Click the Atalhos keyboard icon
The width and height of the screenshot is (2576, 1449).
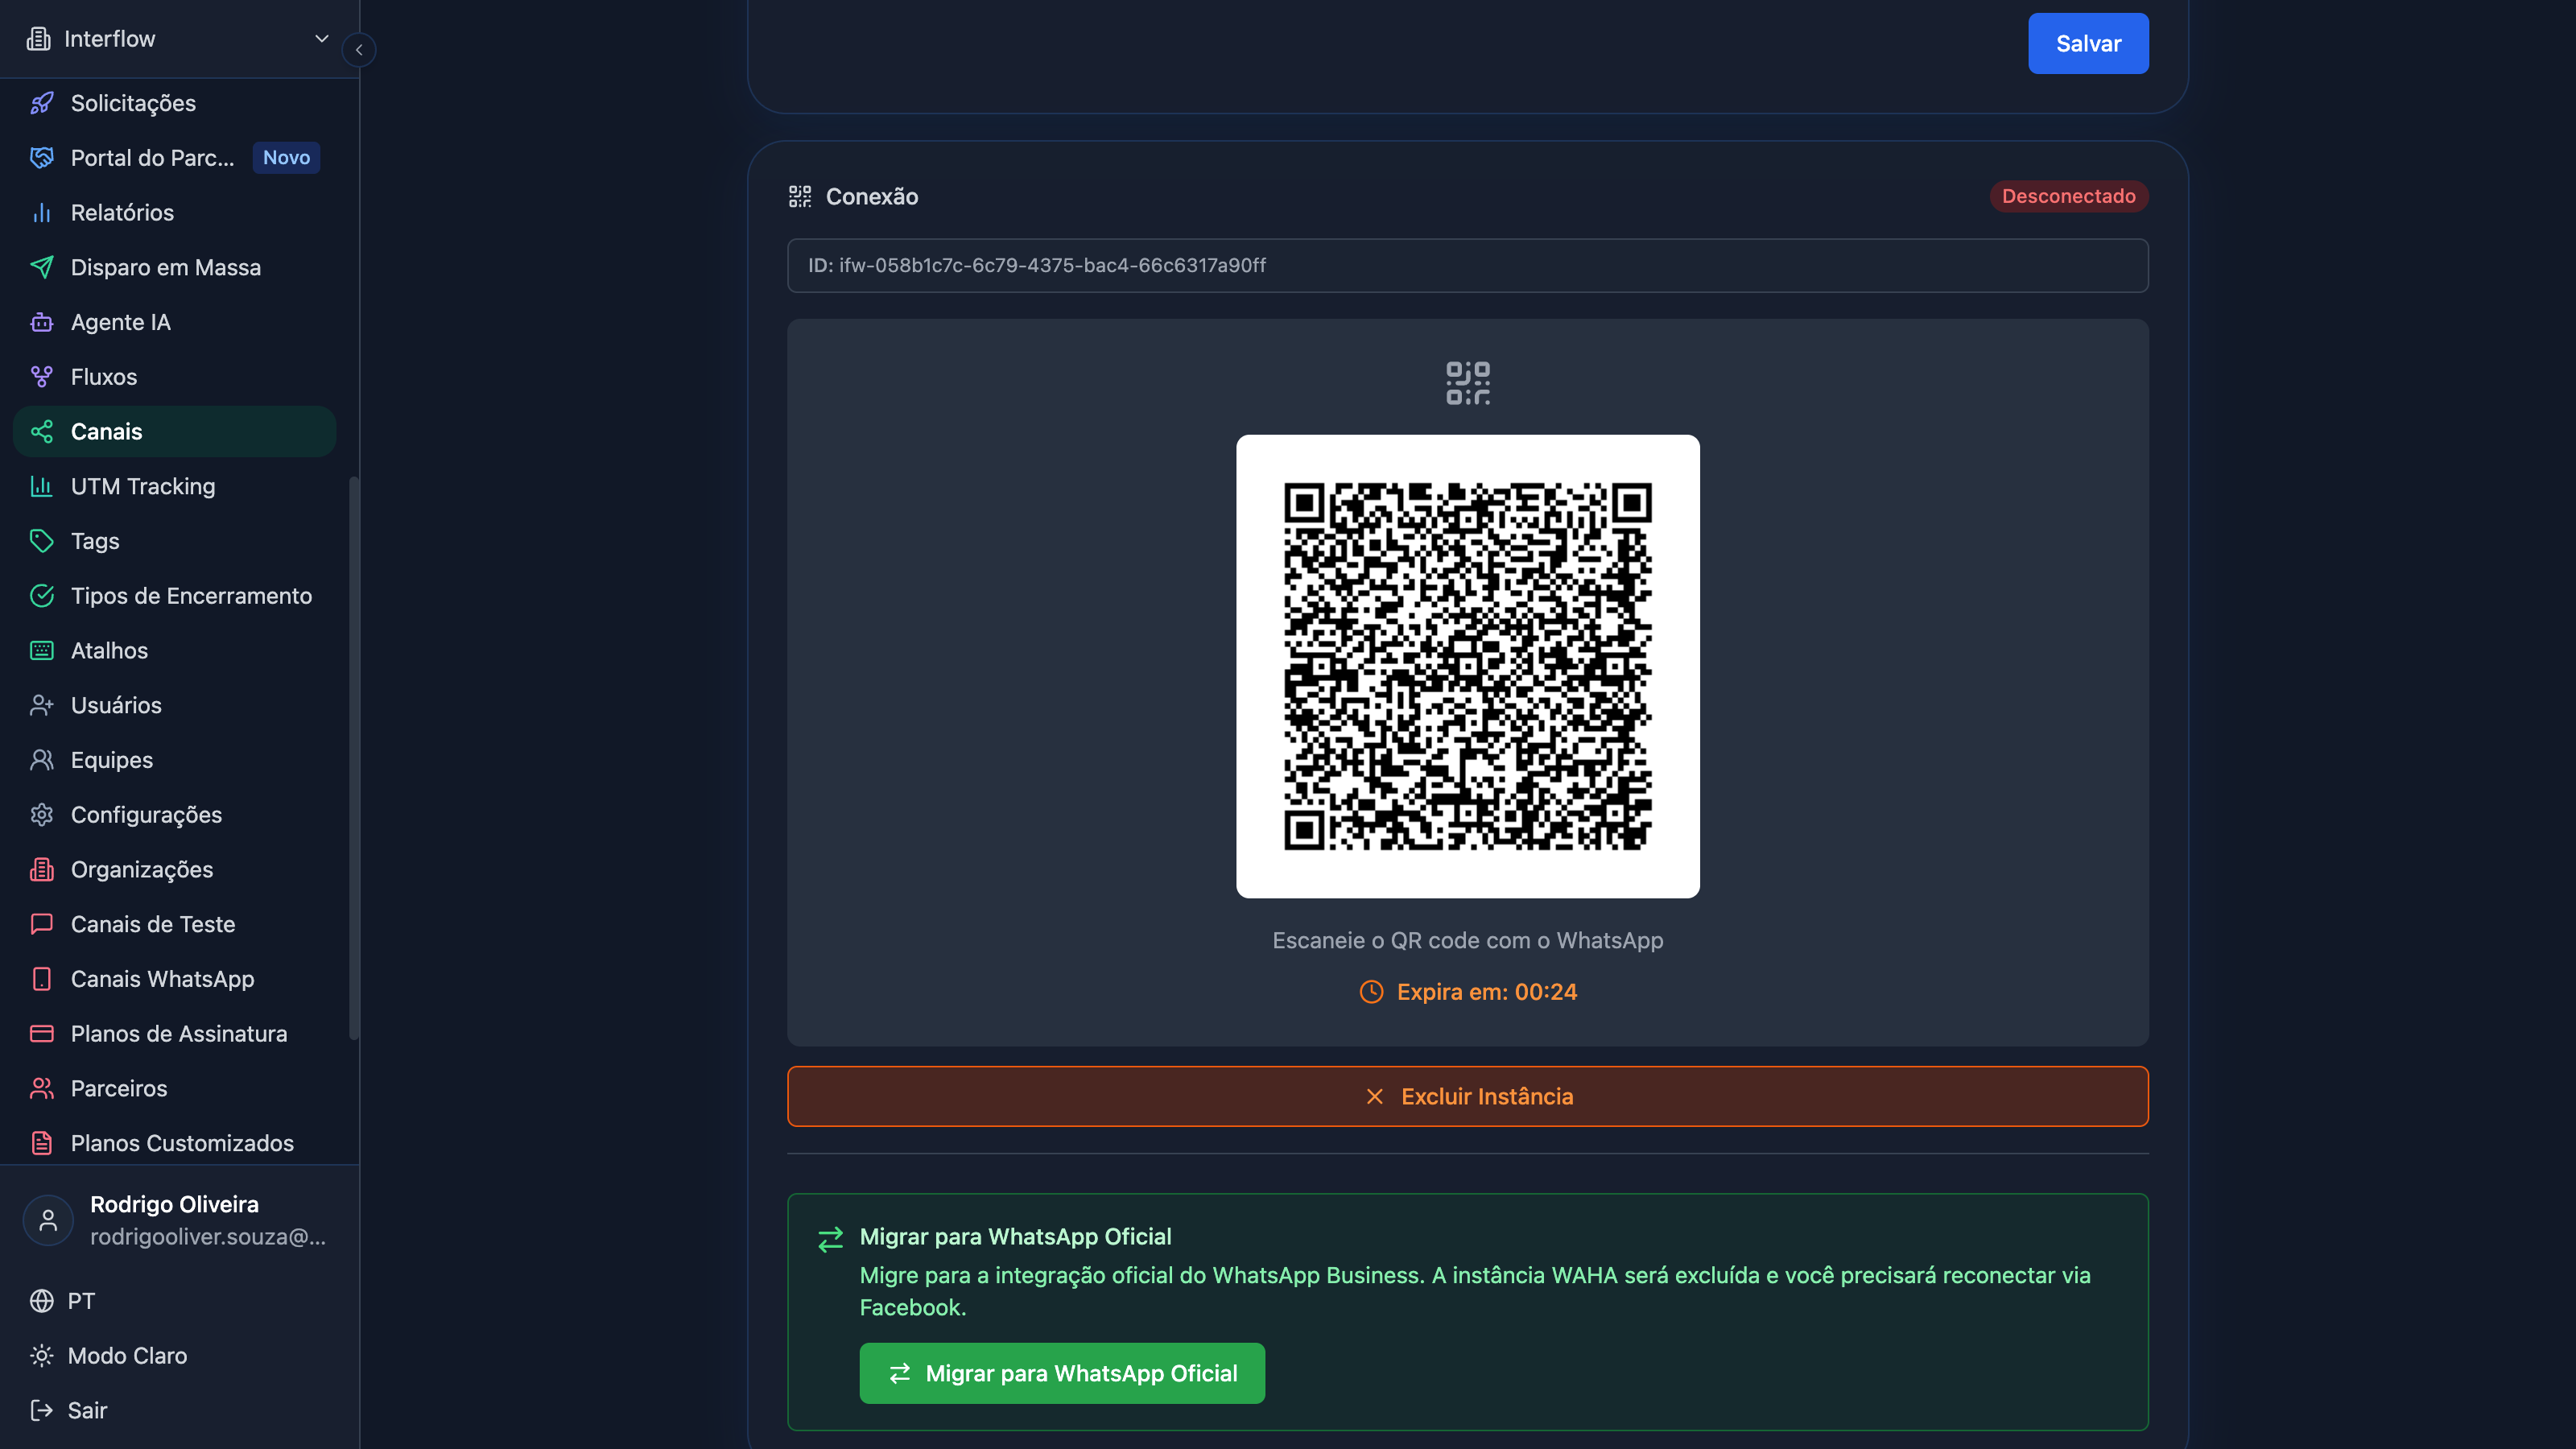(41, 651)
